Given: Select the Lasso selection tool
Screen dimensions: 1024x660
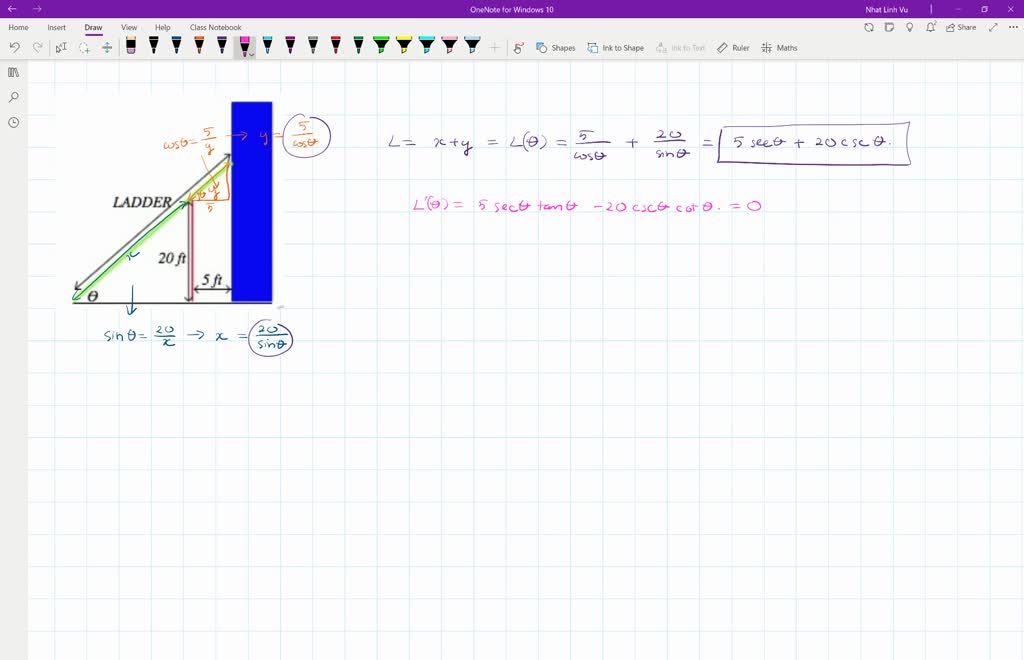Looking at the screenshot, I should pyautogui.click(x=85, y=45).
